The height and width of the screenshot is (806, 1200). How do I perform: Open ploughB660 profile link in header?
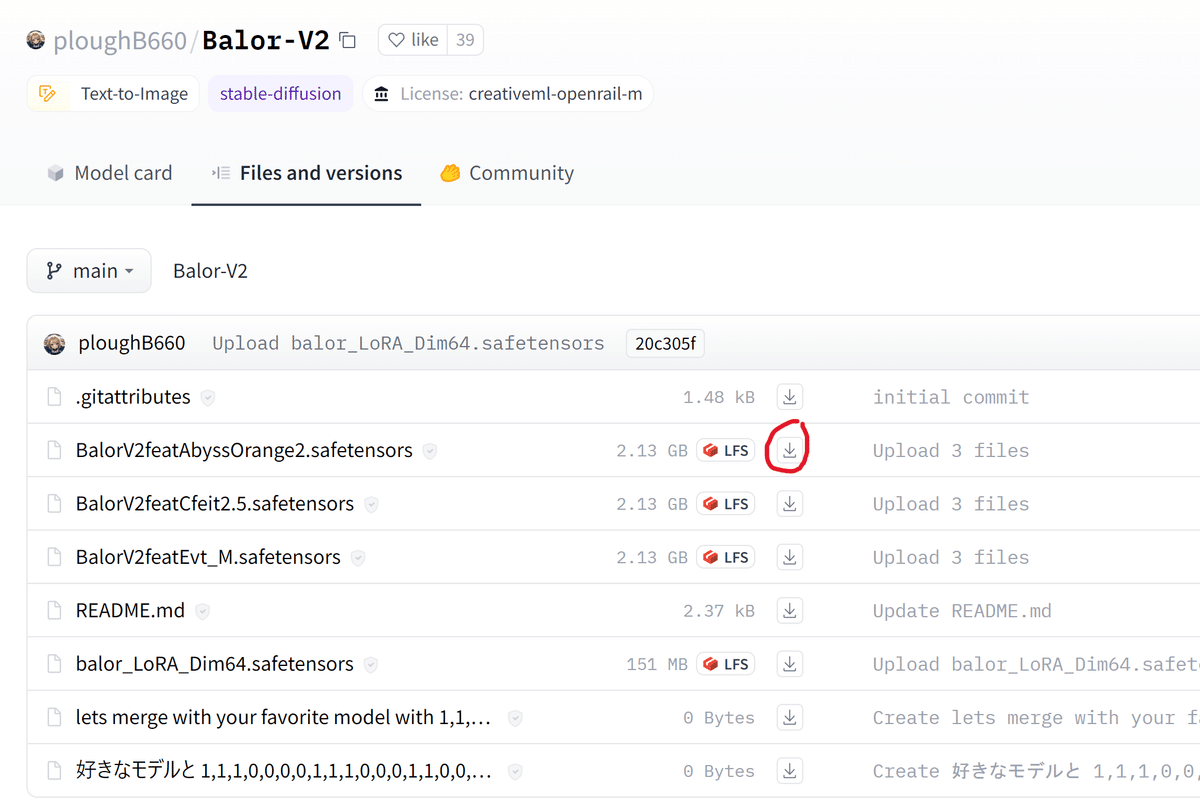(120, 41)
